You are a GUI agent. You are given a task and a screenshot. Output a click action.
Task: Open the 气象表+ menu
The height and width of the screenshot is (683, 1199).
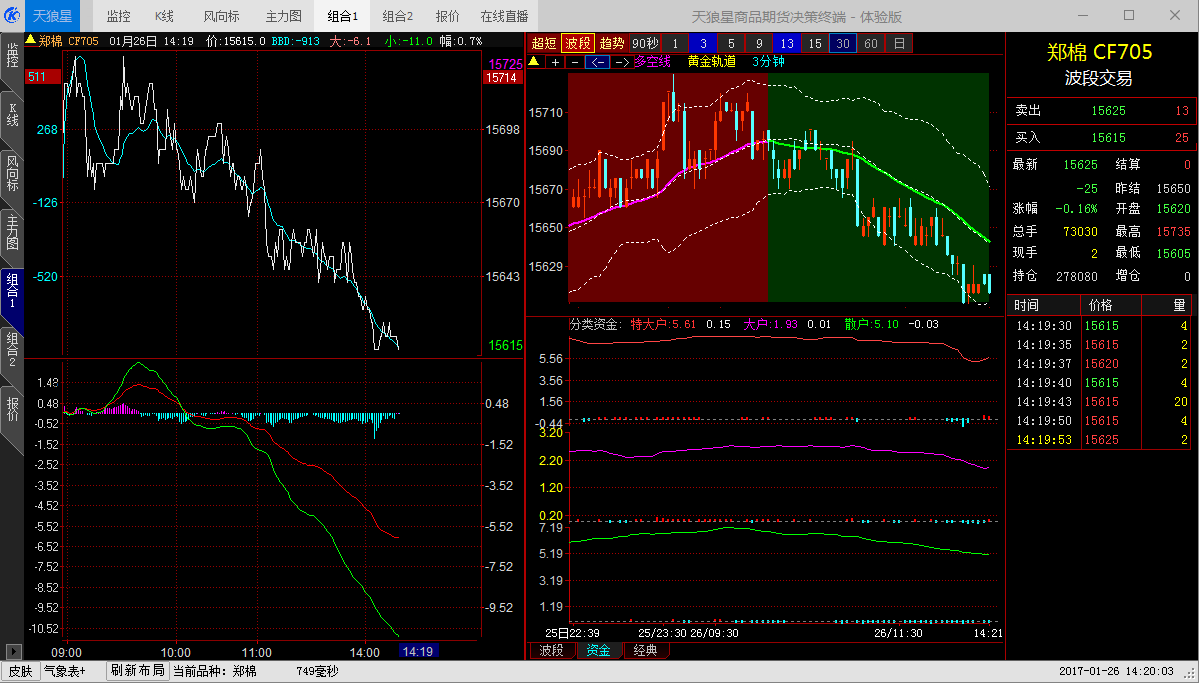coord(64,671)
